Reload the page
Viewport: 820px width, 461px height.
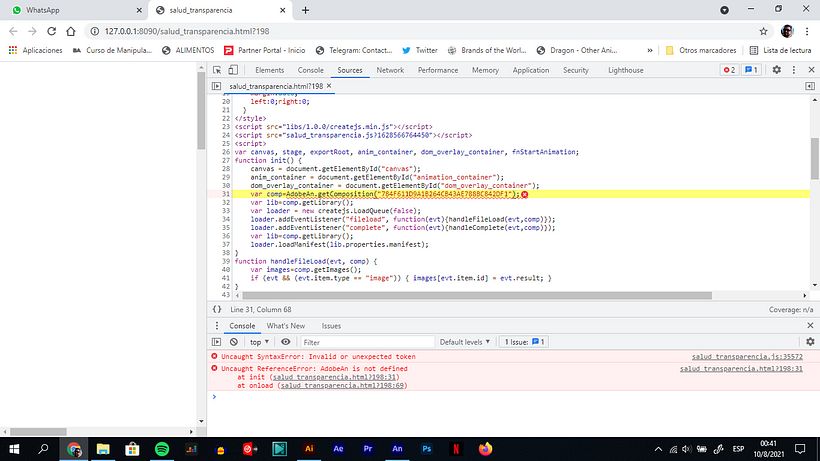coord(51,31)
